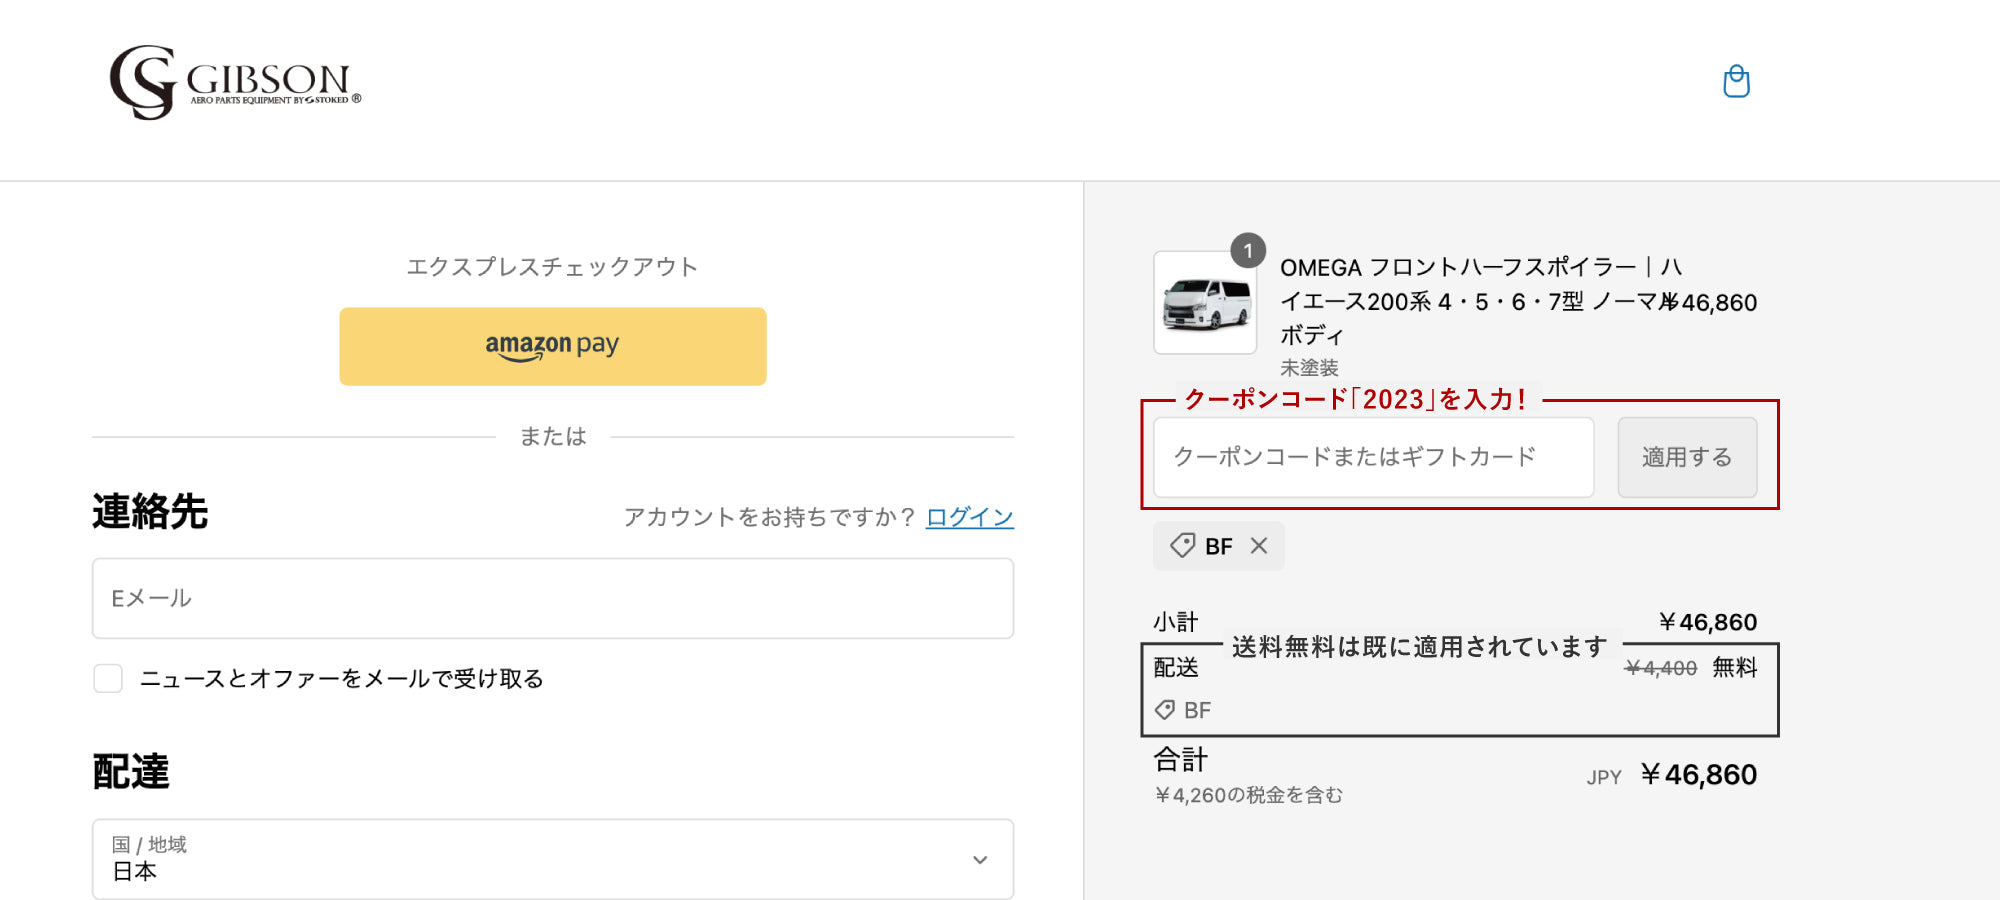Follow the ログイン link
Image resolution: width=2000 pixels, height=900 pixels.
(x=970, y=517)
